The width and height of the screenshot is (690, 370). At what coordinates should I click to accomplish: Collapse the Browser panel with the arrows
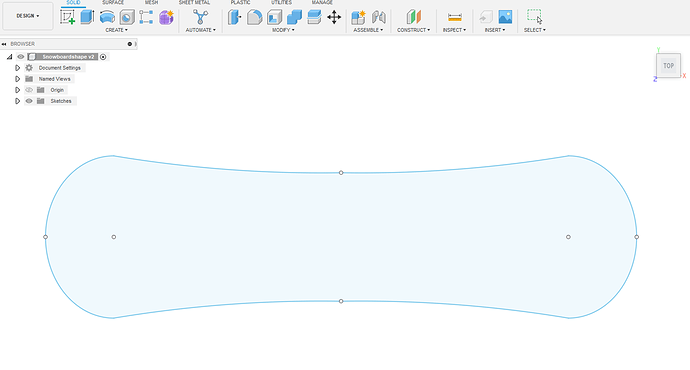[x=4, y=44]
